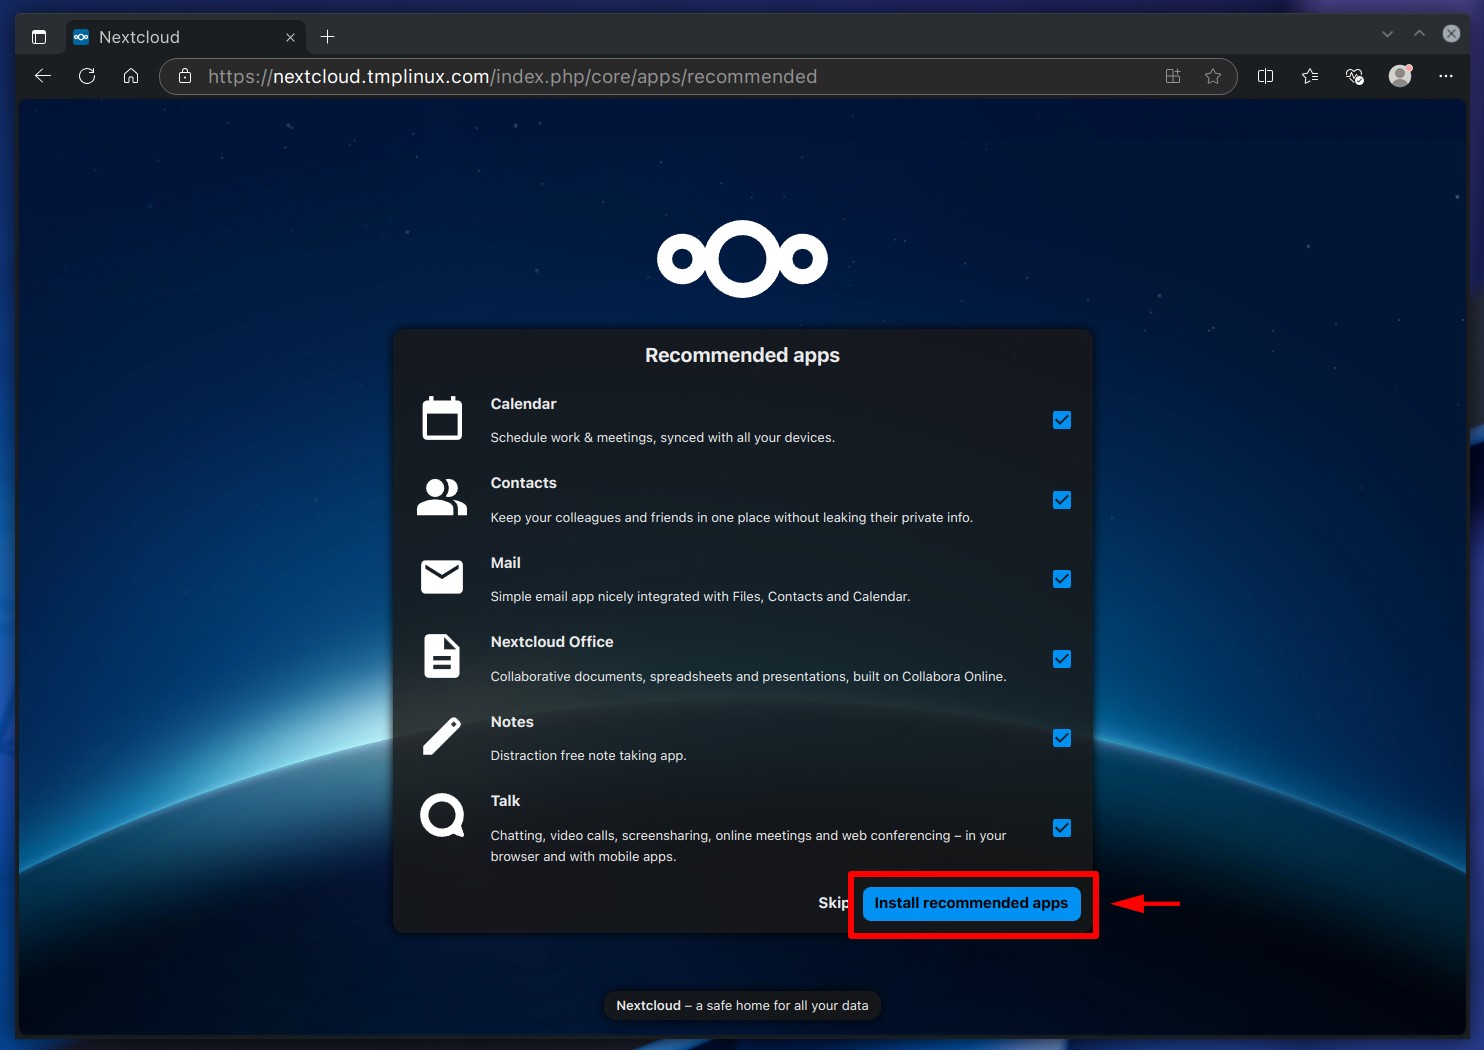The width and height of the screenshot is (1484, 1050).
Task: Uncheck the Notes app checkbox
Action: (1062, 738)
